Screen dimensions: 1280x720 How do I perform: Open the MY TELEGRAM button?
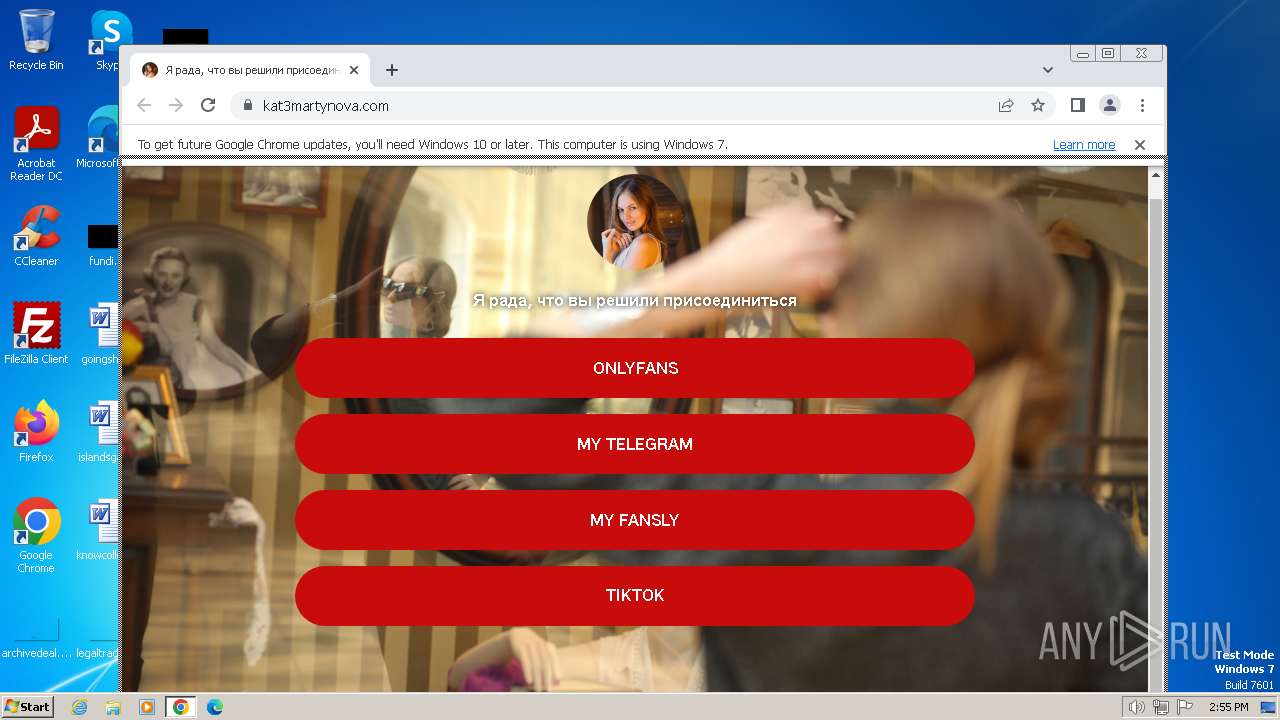click(x=635, y=444)
